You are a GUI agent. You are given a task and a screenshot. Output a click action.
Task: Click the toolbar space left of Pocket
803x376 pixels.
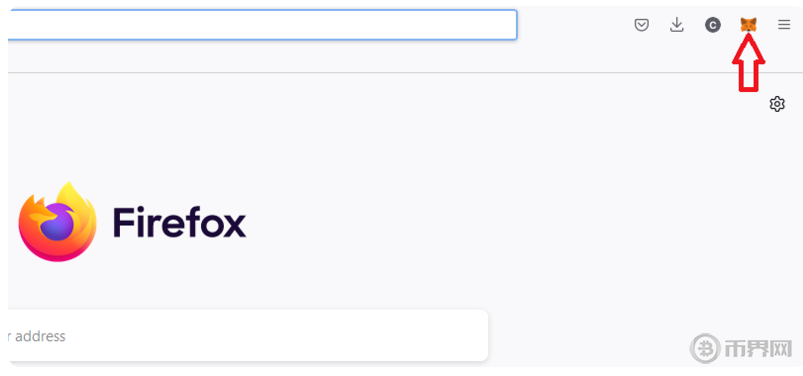(574, 25)
